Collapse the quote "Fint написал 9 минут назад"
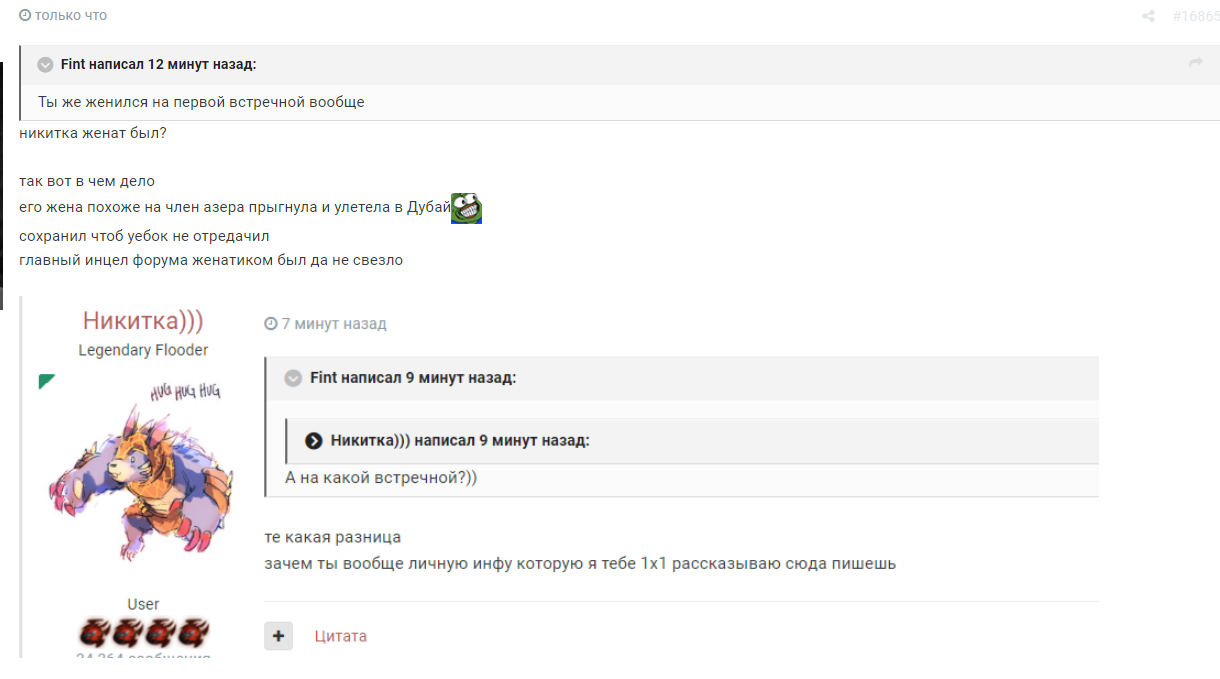Screen dimensions: 1220x679 click(293, 378)
